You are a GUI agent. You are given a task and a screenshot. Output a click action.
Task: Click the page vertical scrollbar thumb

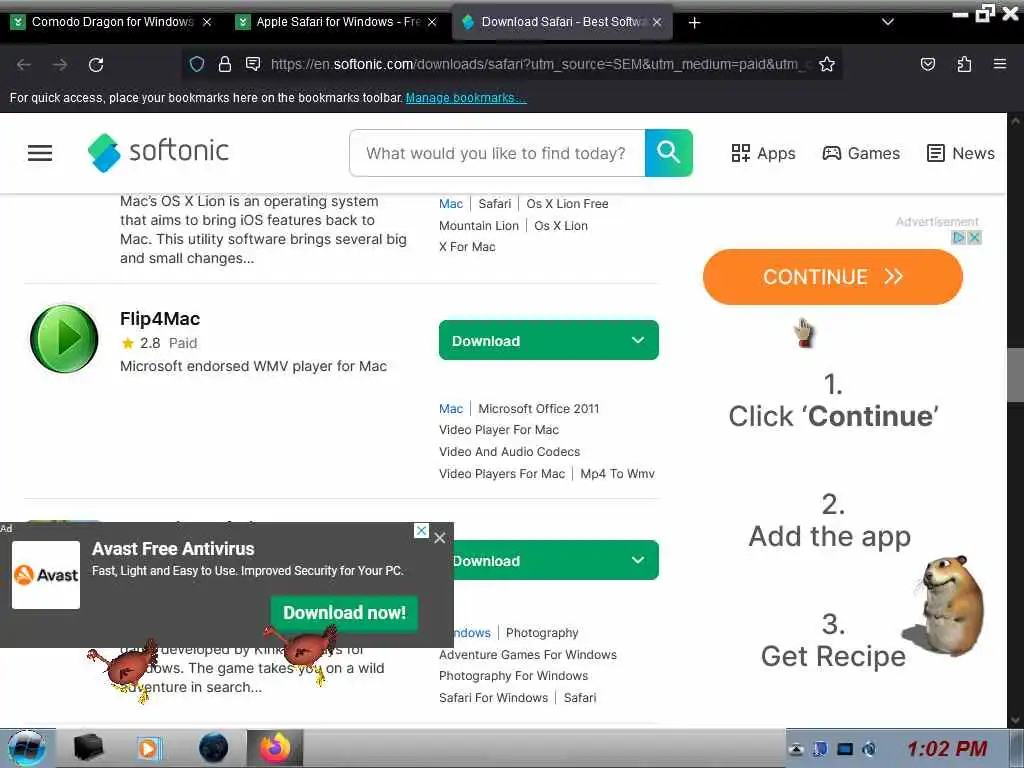pyautogui.click(x=1016, y=376)
